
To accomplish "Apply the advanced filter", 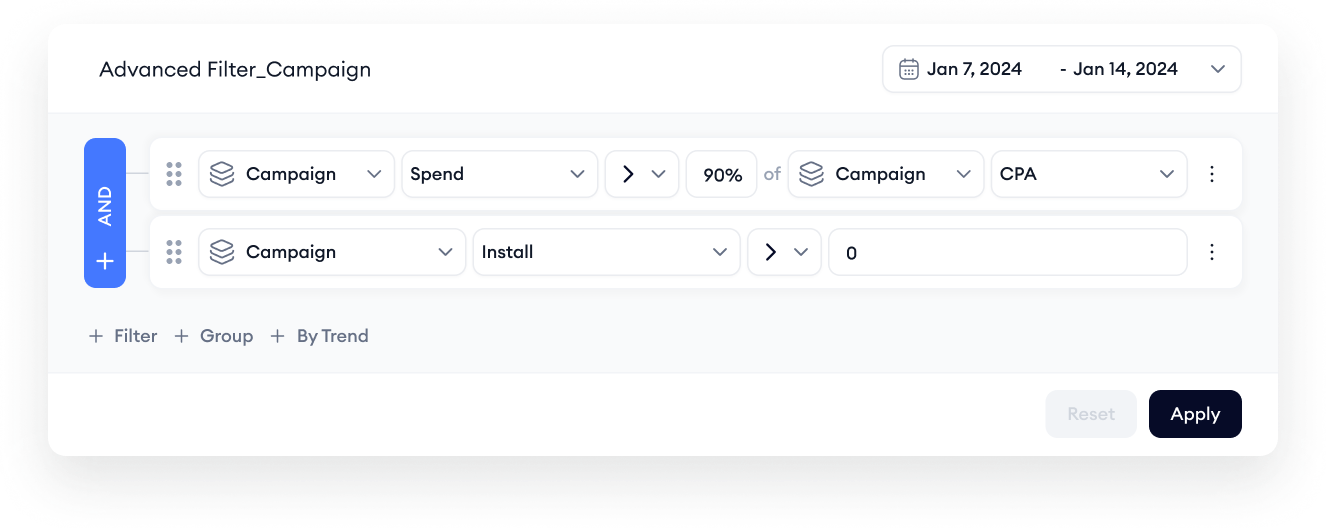I will (1195, 414).
